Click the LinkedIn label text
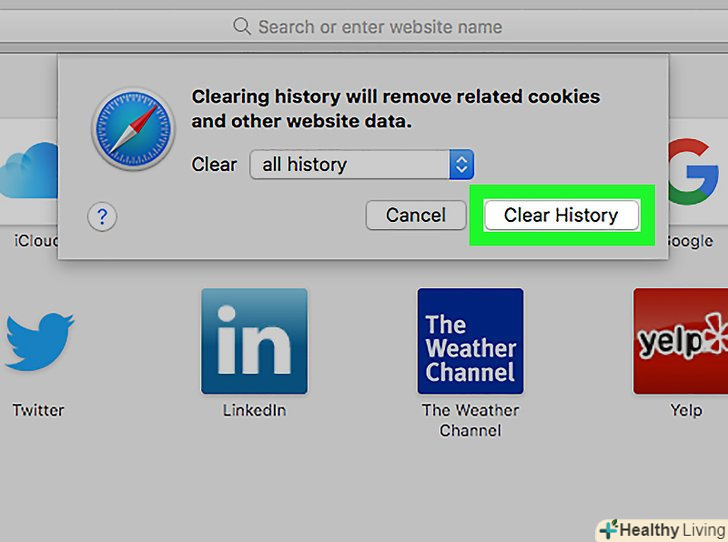The height and width of the screenshot is (542, 728). click(254, 410)
